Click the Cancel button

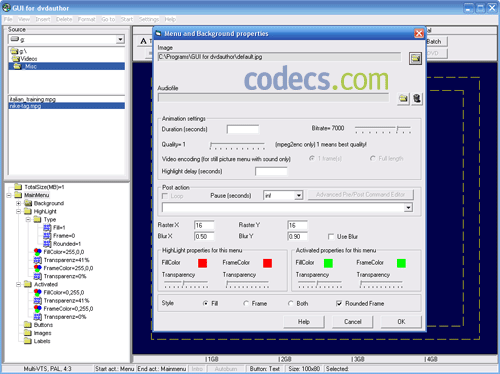click(353, 322)
